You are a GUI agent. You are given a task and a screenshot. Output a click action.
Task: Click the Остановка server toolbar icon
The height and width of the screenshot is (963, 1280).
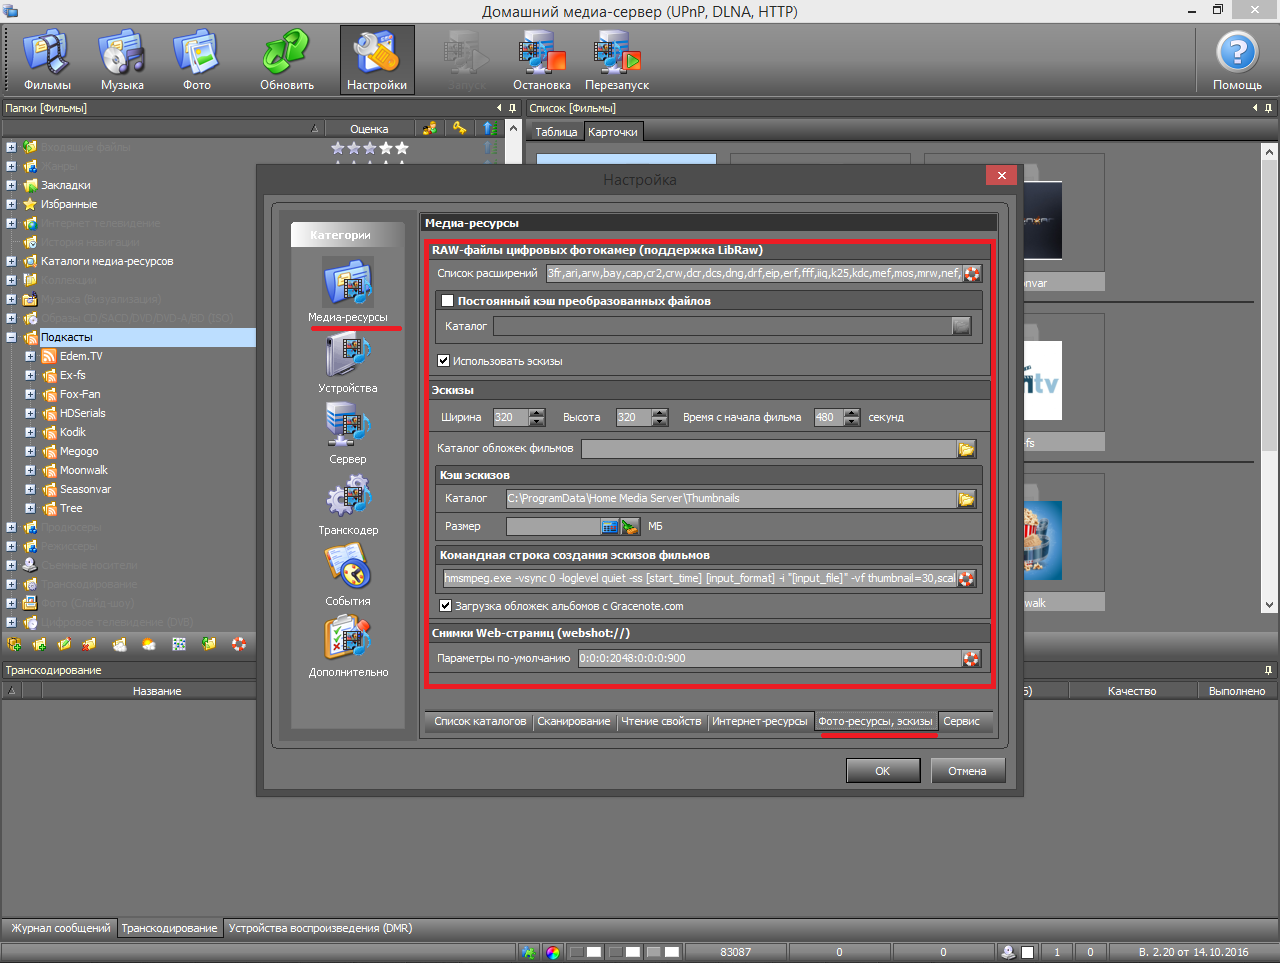pos(541,60)
